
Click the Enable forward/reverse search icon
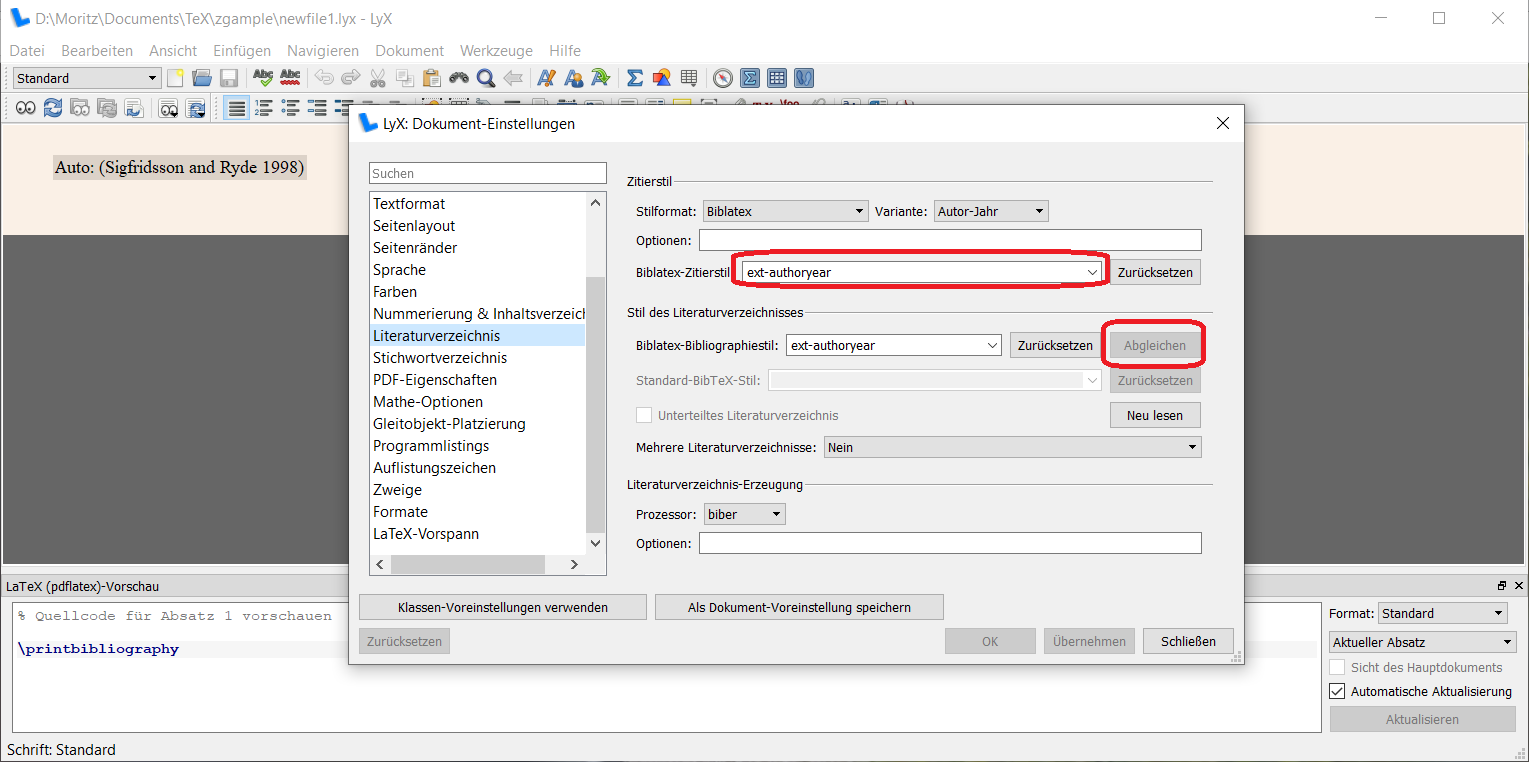tap(134, 108)
